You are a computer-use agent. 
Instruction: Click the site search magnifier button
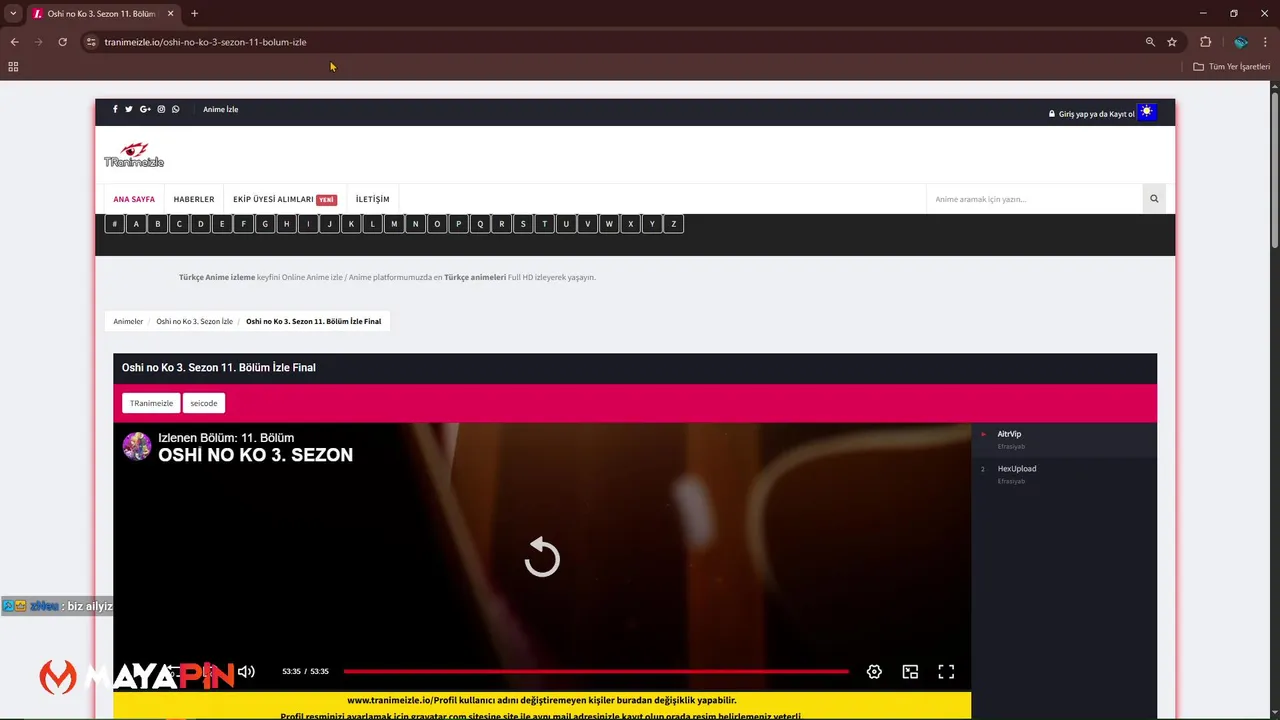pyautogui.click(x=1154, y=199)
